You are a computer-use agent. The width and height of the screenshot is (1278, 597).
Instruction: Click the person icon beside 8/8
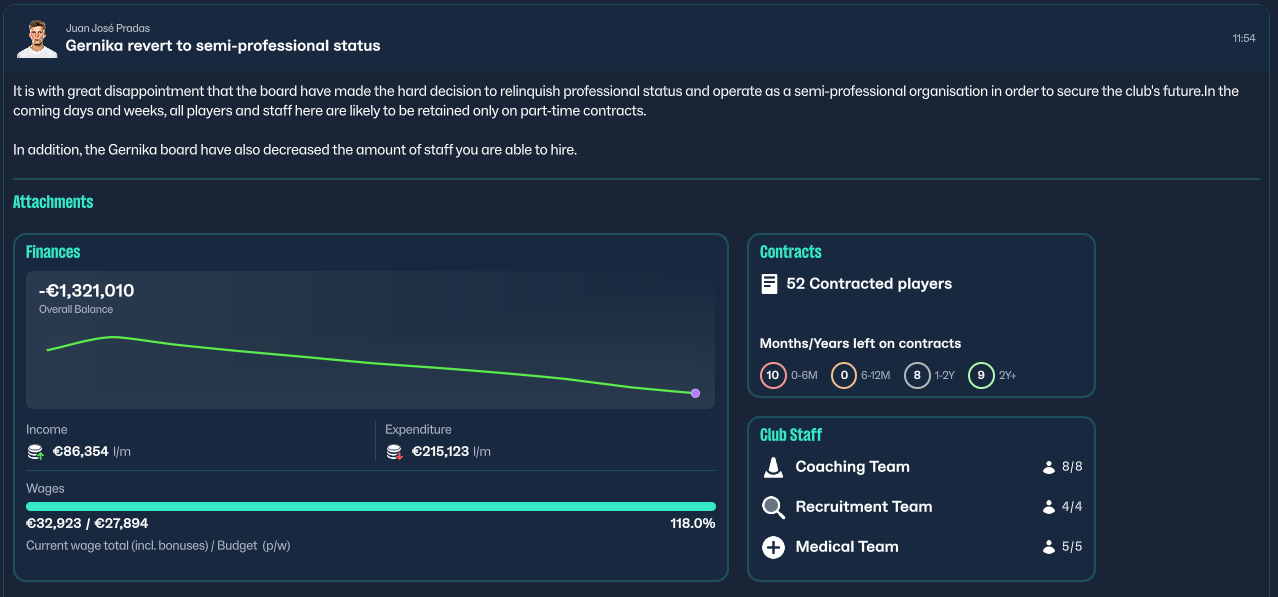[x=1049, y=467]
